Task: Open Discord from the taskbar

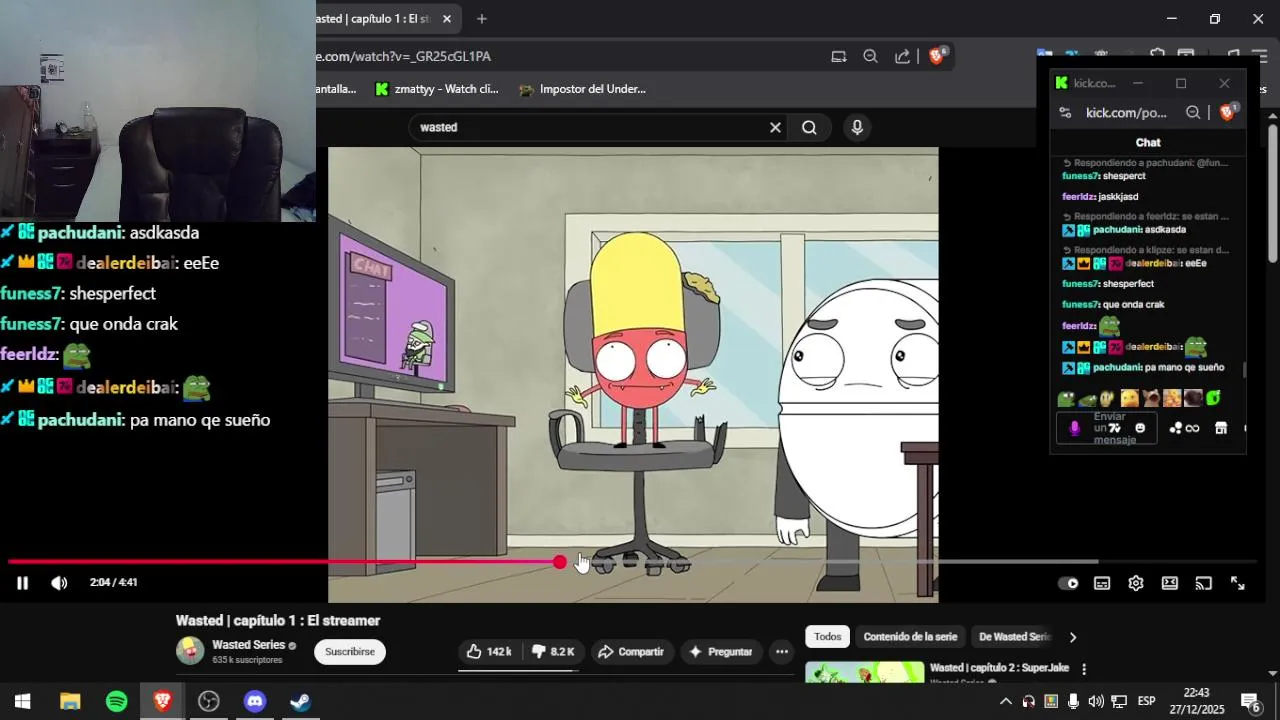Action: click(255, 701)
